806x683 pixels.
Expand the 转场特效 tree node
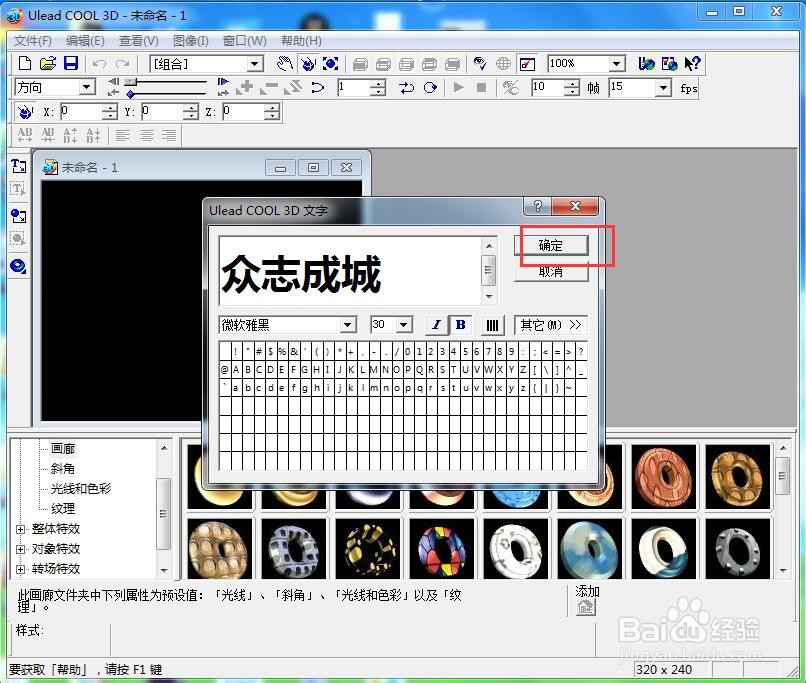[20, 569]
